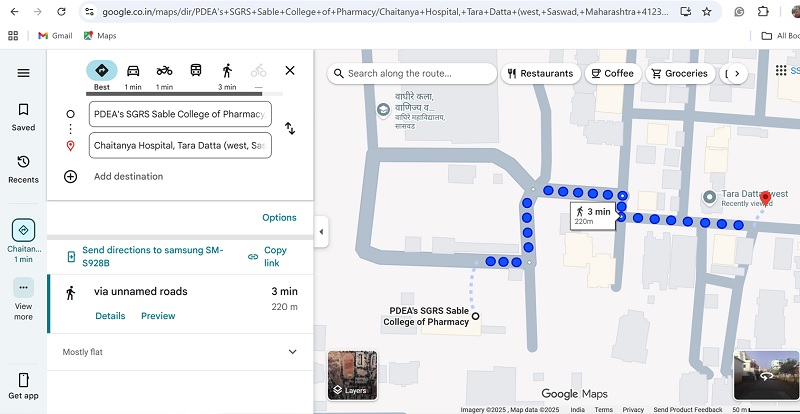The image size is (800, 414).
Task: Show more category chips with arrow
Action: pyautogui.click(x=737, y=73)
